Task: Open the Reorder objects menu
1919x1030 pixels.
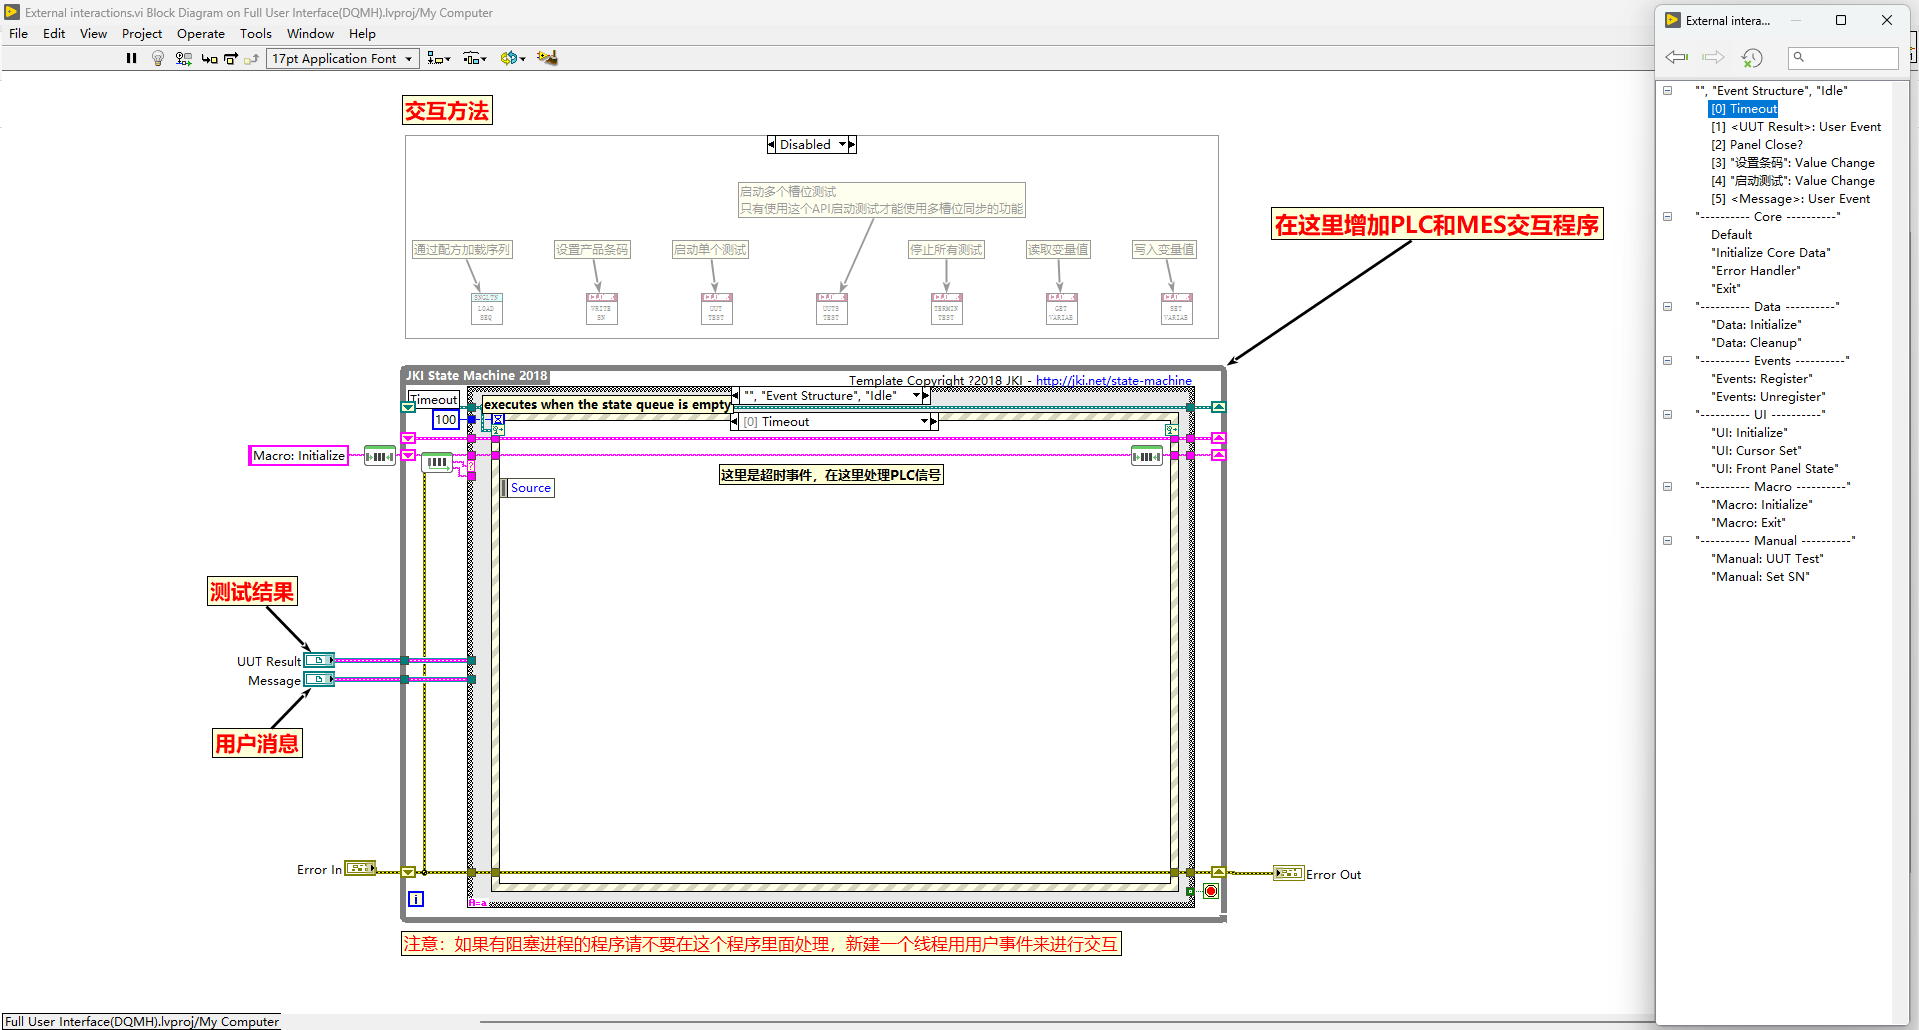Action: pos(512,59)
